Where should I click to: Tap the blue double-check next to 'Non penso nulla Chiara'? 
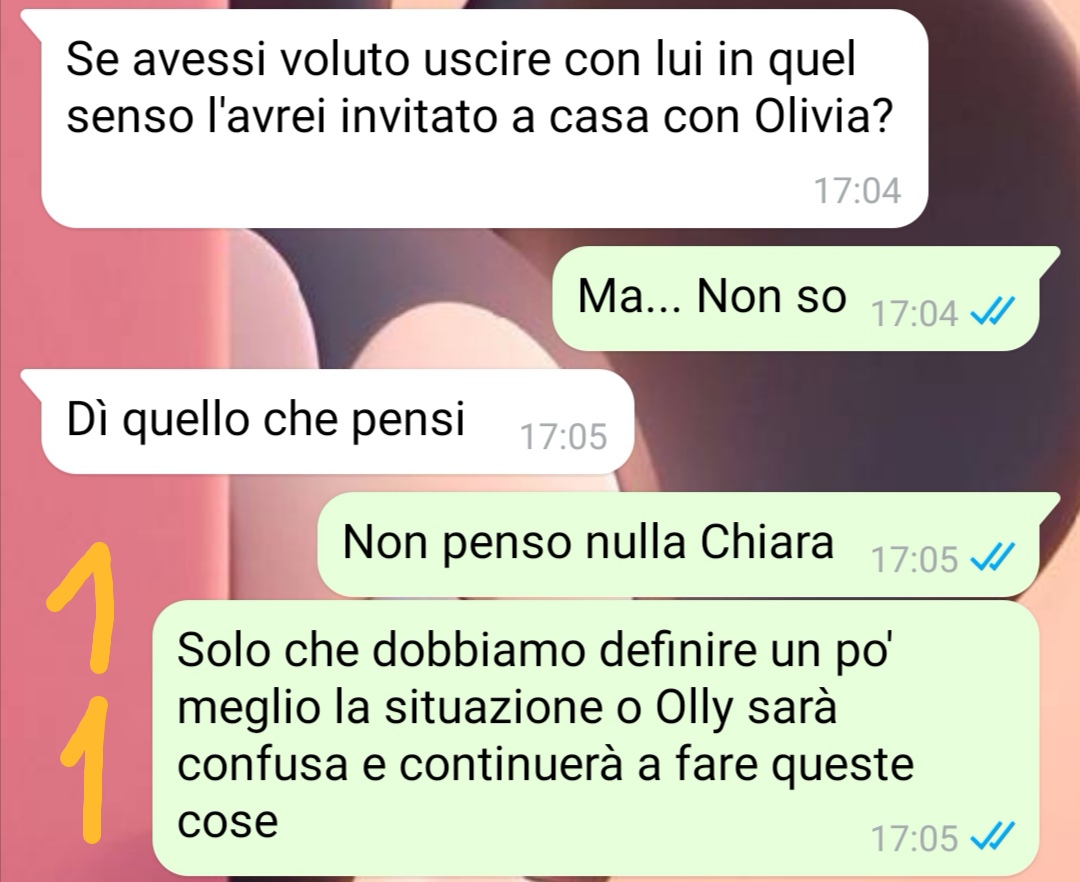tap(992, 557)
